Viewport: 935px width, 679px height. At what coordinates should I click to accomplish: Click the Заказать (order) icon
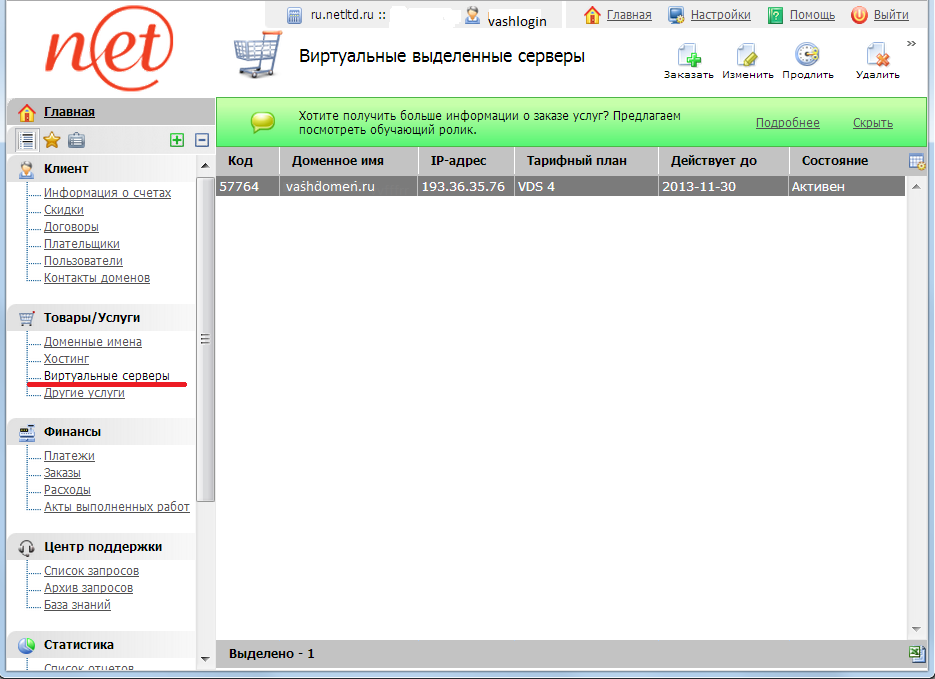pyautogui.click(x=688, y=58)
